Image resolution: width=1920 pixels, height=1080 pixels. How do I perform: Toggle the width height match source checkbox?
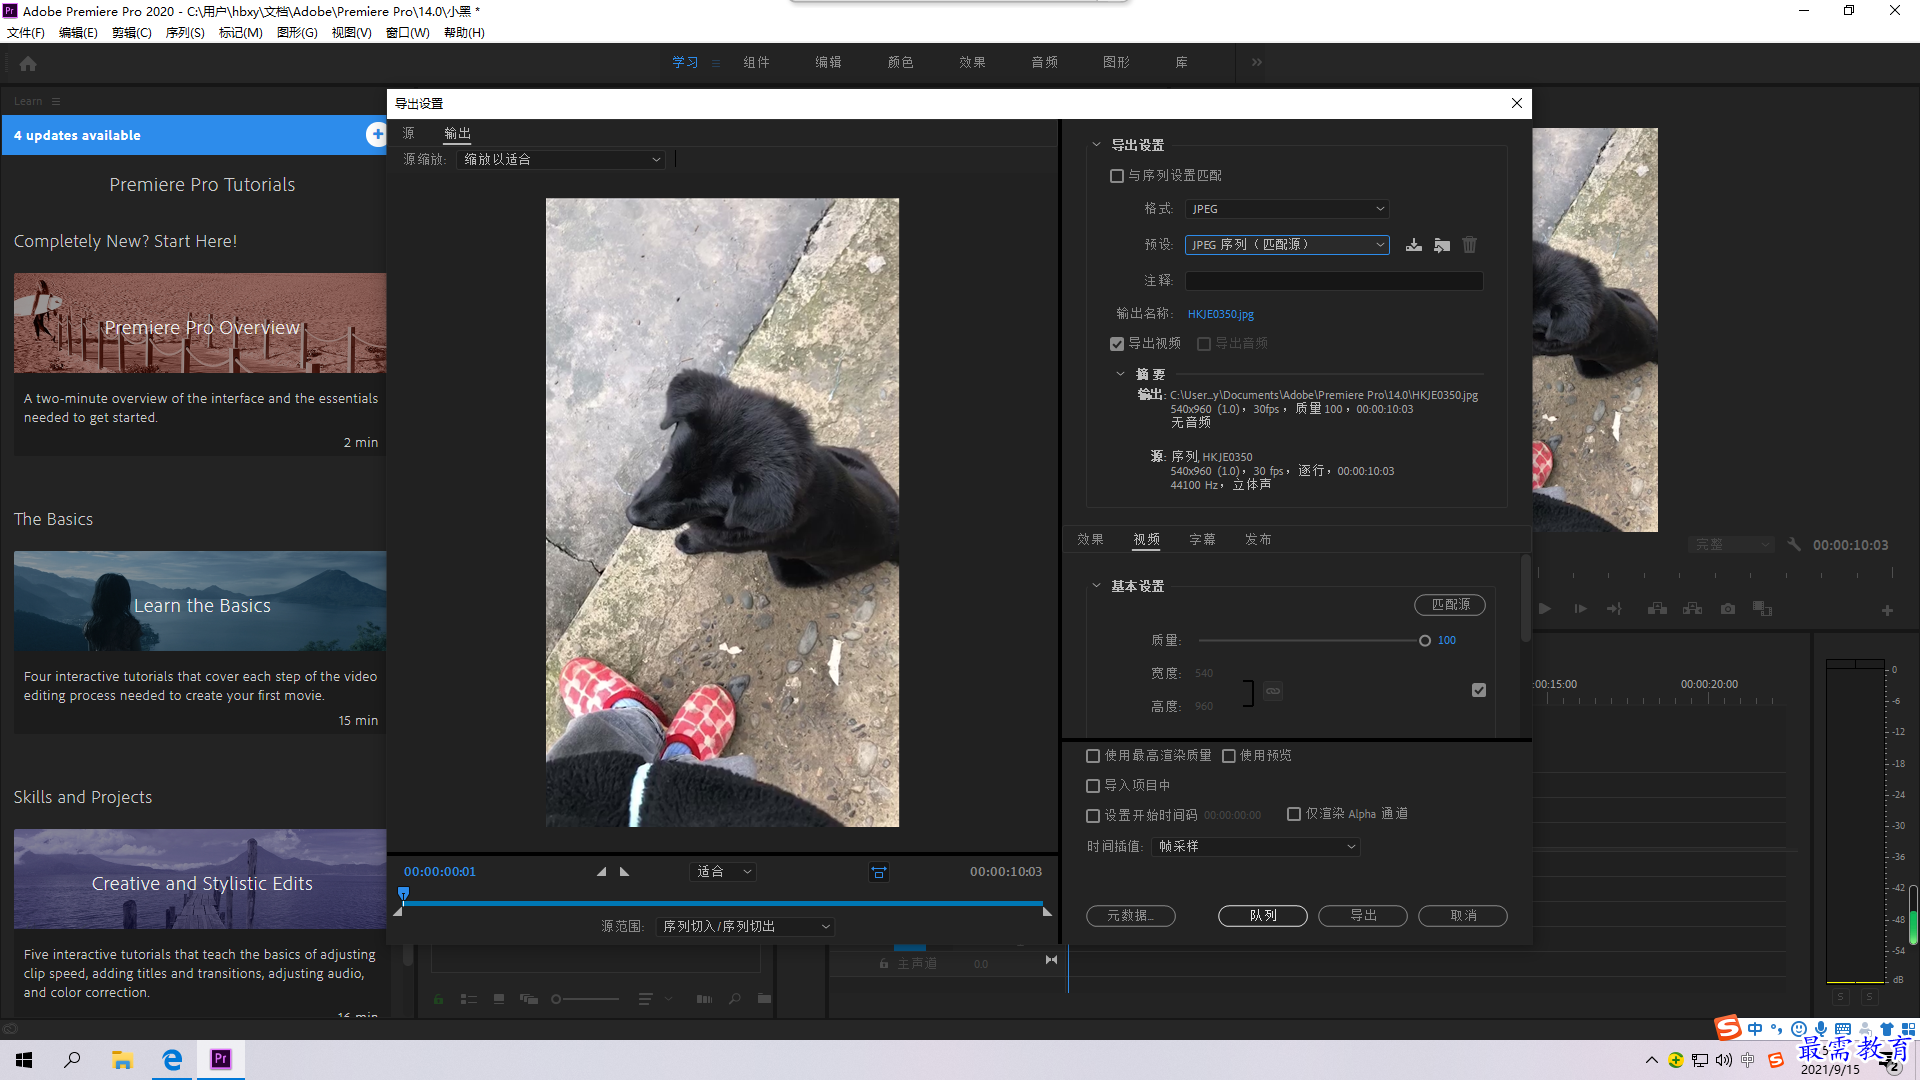click(x=1479, y=690)
